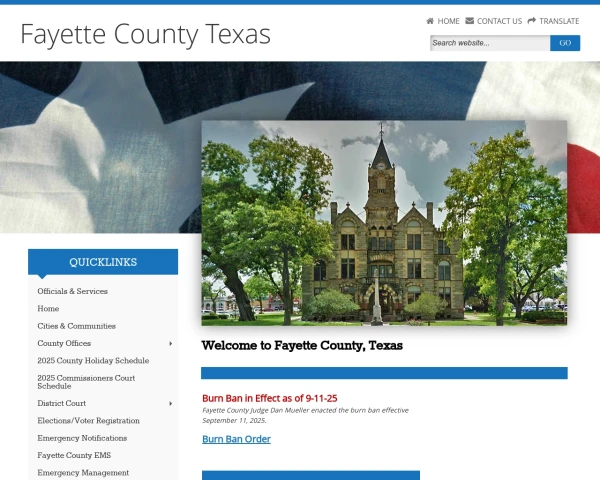Click the Fayette County Texas site title
Image resolution: width=600 pixels, height=480 pixels.
pyautogui.click(x=145, y=34)
